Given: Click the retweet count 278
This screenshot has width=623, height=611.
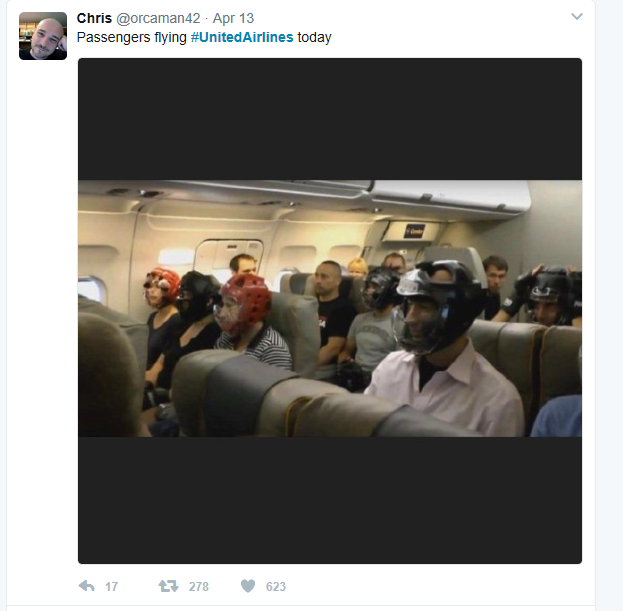Looking at the screenshot, I should [199, 586].
